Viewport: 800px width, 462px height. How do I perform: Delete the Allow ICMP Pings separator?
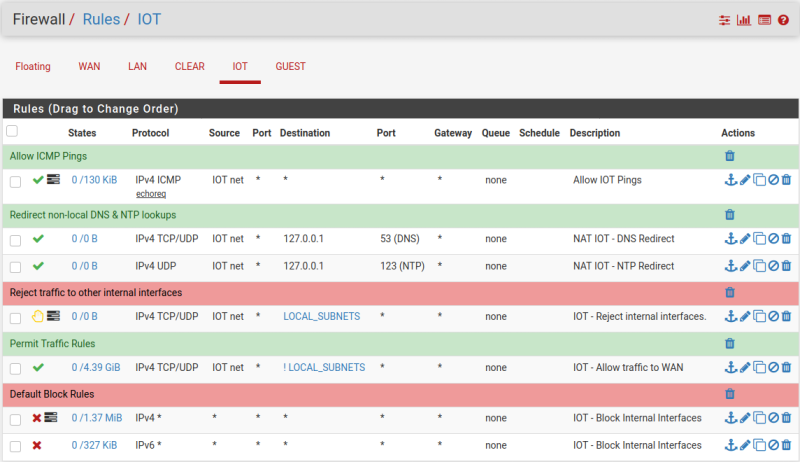click(x=730, y=156)
